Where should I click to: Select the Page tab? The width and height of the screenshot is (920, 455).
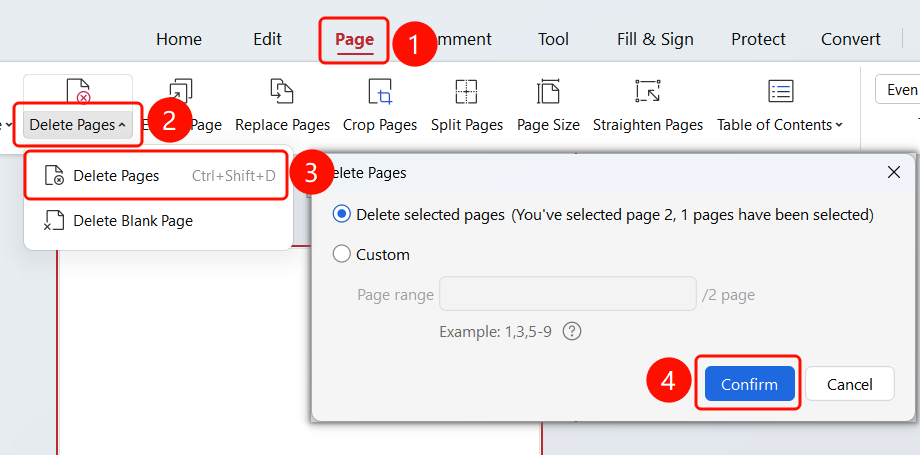(354, 39)
